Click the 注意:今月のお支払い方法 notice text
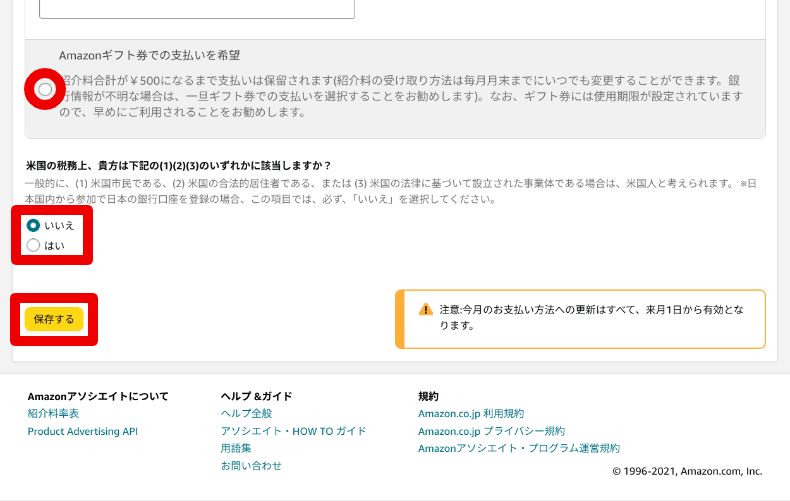Viewport: 790px width, 501px height. (591, 318)
